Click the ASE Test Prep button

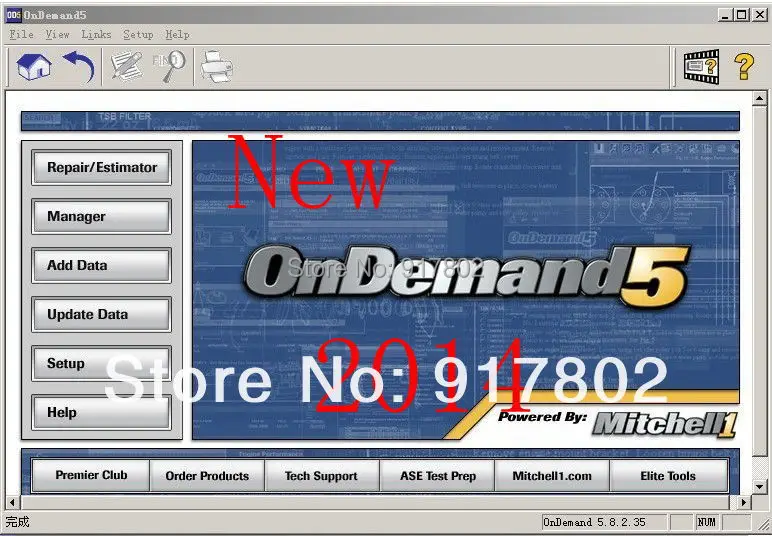(437, 475)
